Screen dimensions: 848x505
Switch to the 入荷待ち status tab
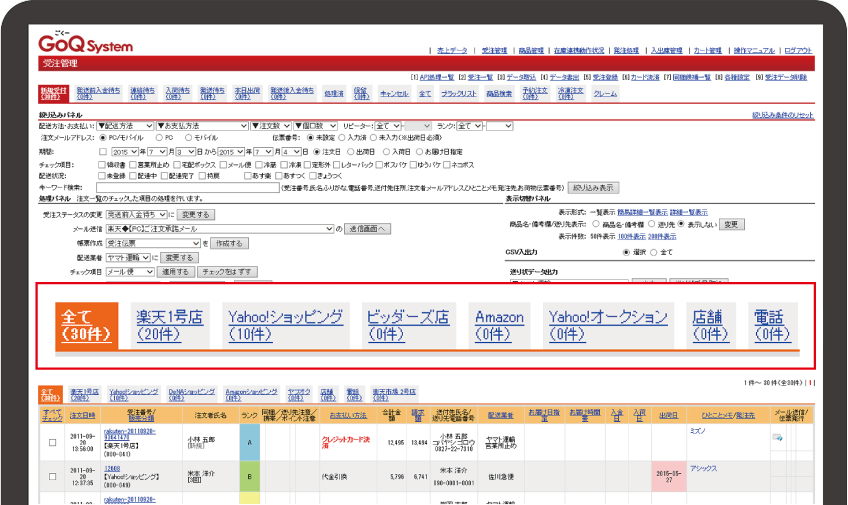point(177,94)
